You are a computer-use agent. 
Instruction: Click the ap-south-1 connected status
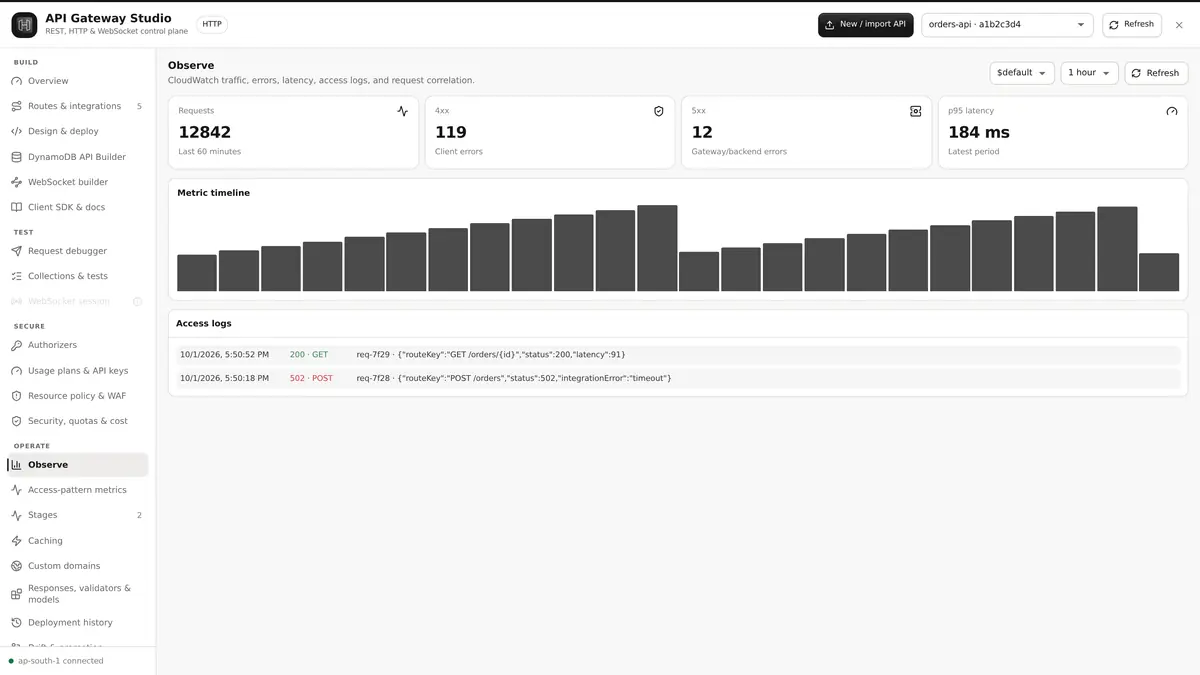pyautogui.click(x=56, y=661)
